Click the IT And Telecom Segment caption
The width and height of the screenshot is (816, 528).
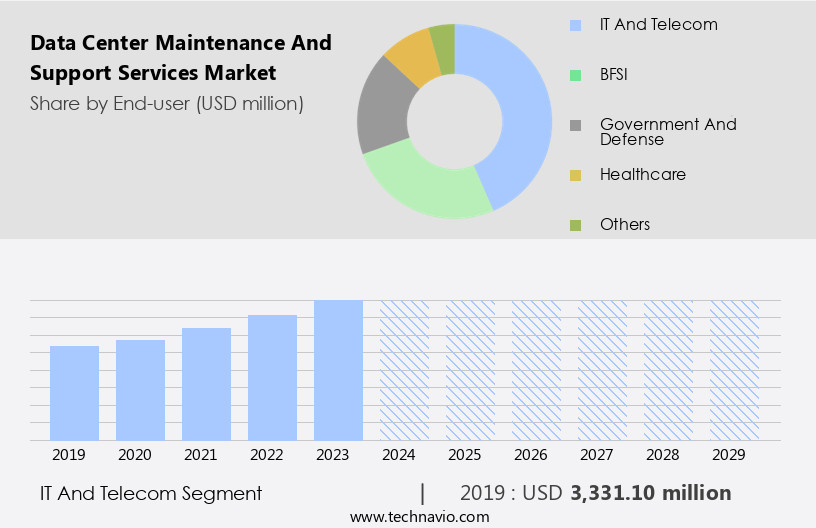pyautogui.click(x=151, y=493)
